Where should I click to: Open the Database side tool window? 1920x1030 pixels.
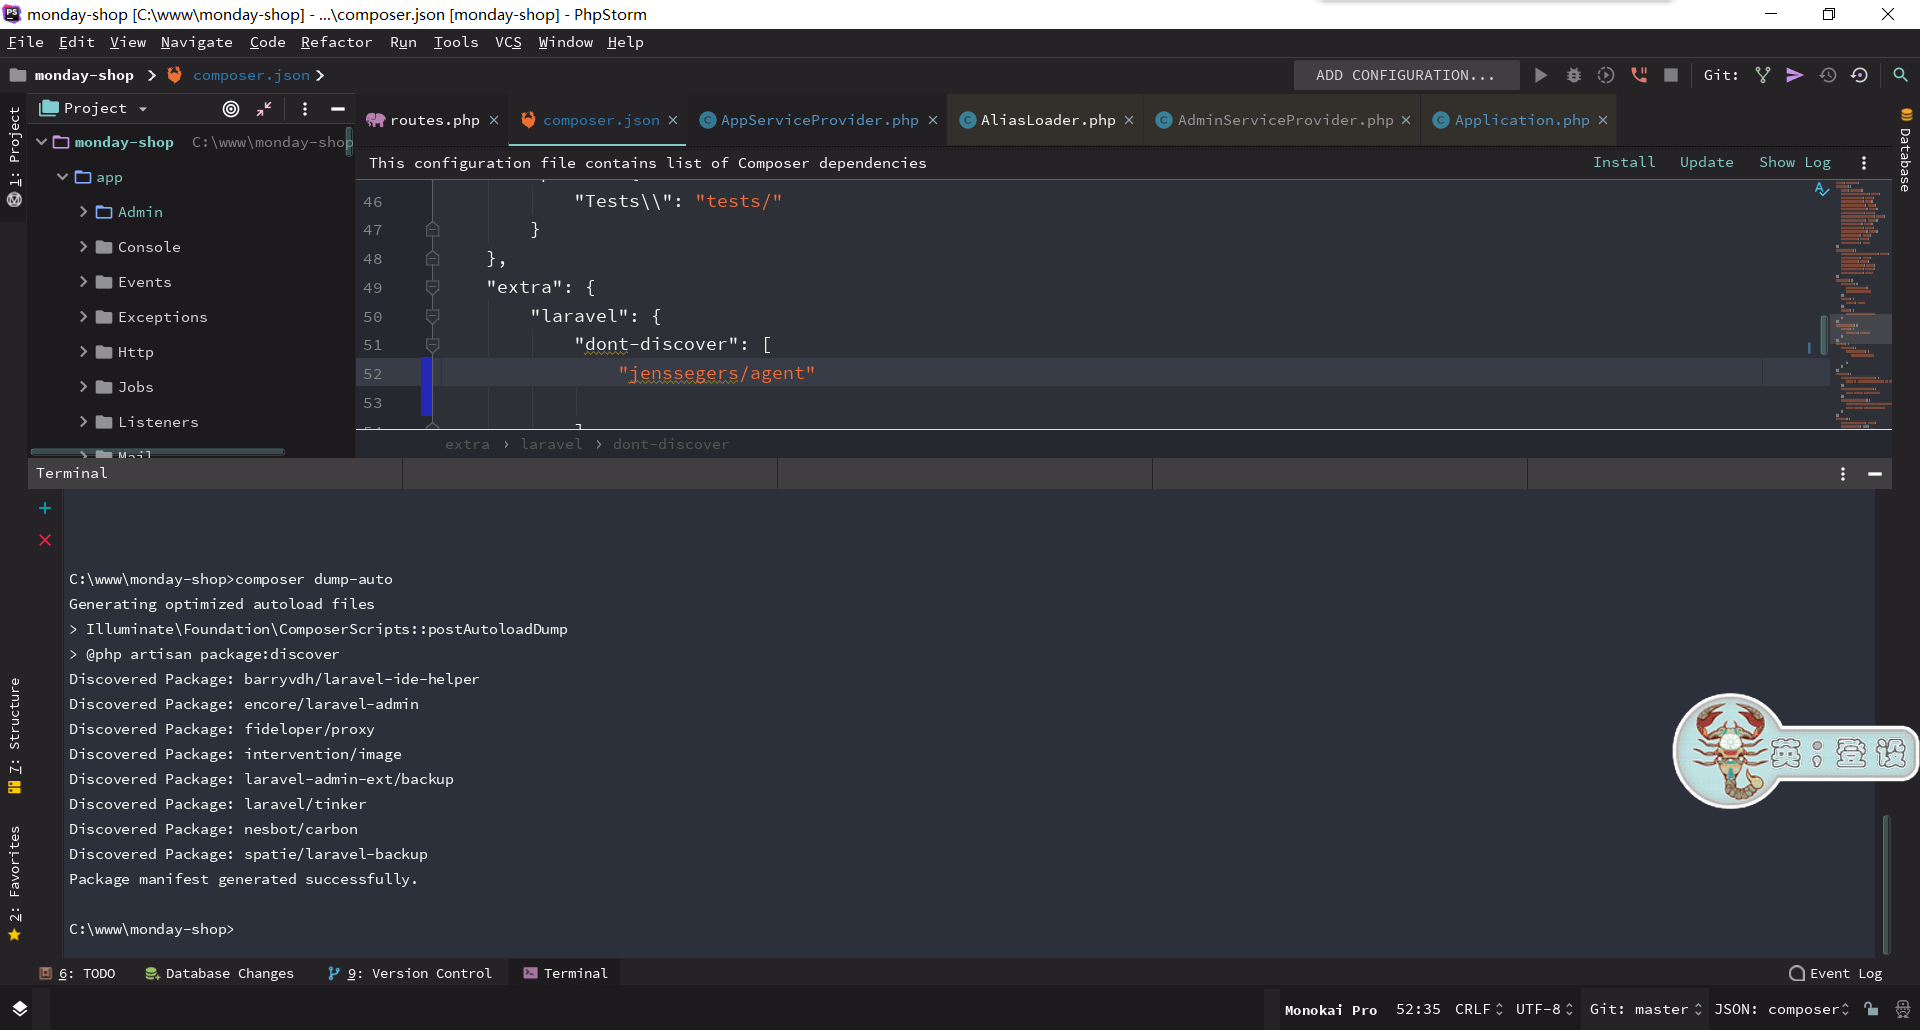click(x=1906, y=150)
